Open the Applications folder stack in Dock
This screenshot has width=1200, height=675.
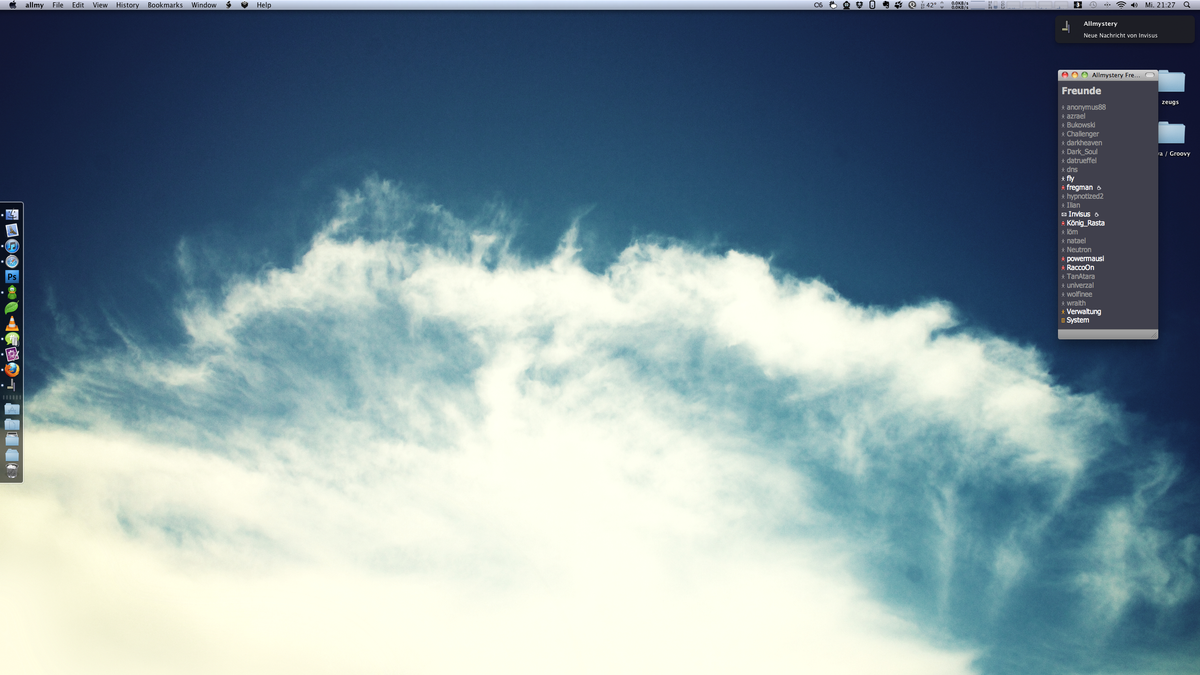point(12,409)
